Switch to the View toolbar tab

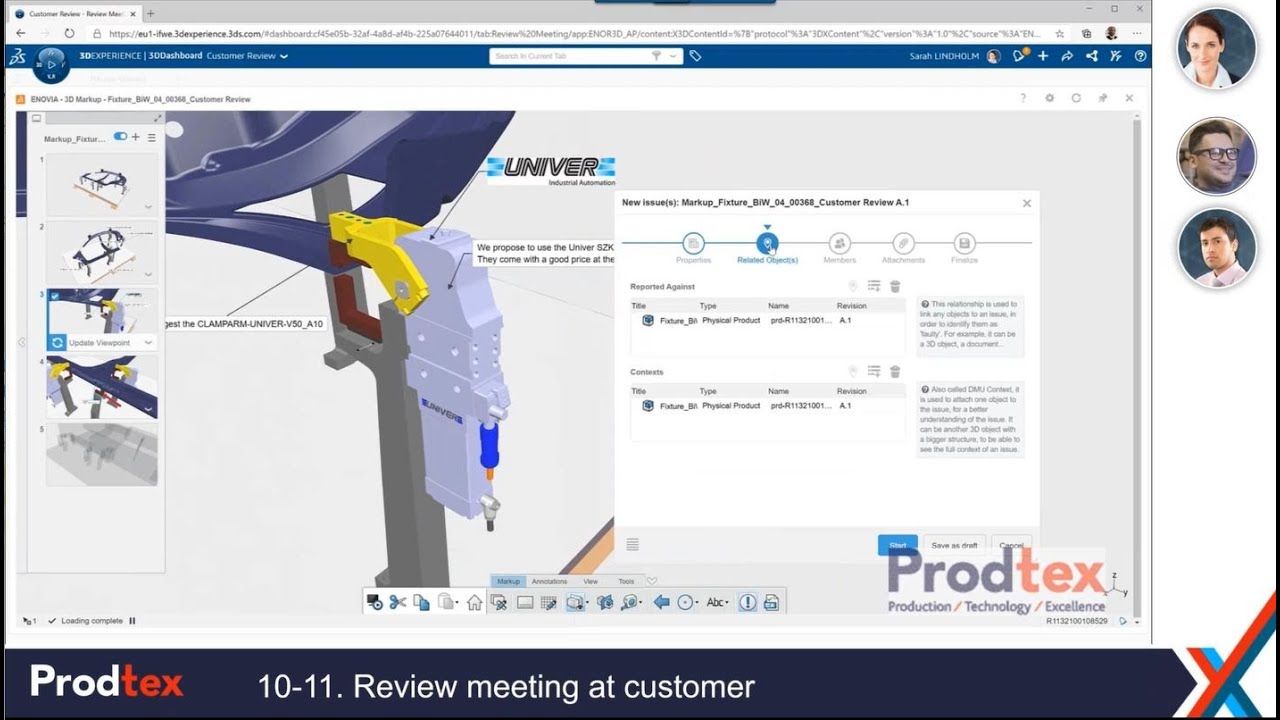coord(590,581)
